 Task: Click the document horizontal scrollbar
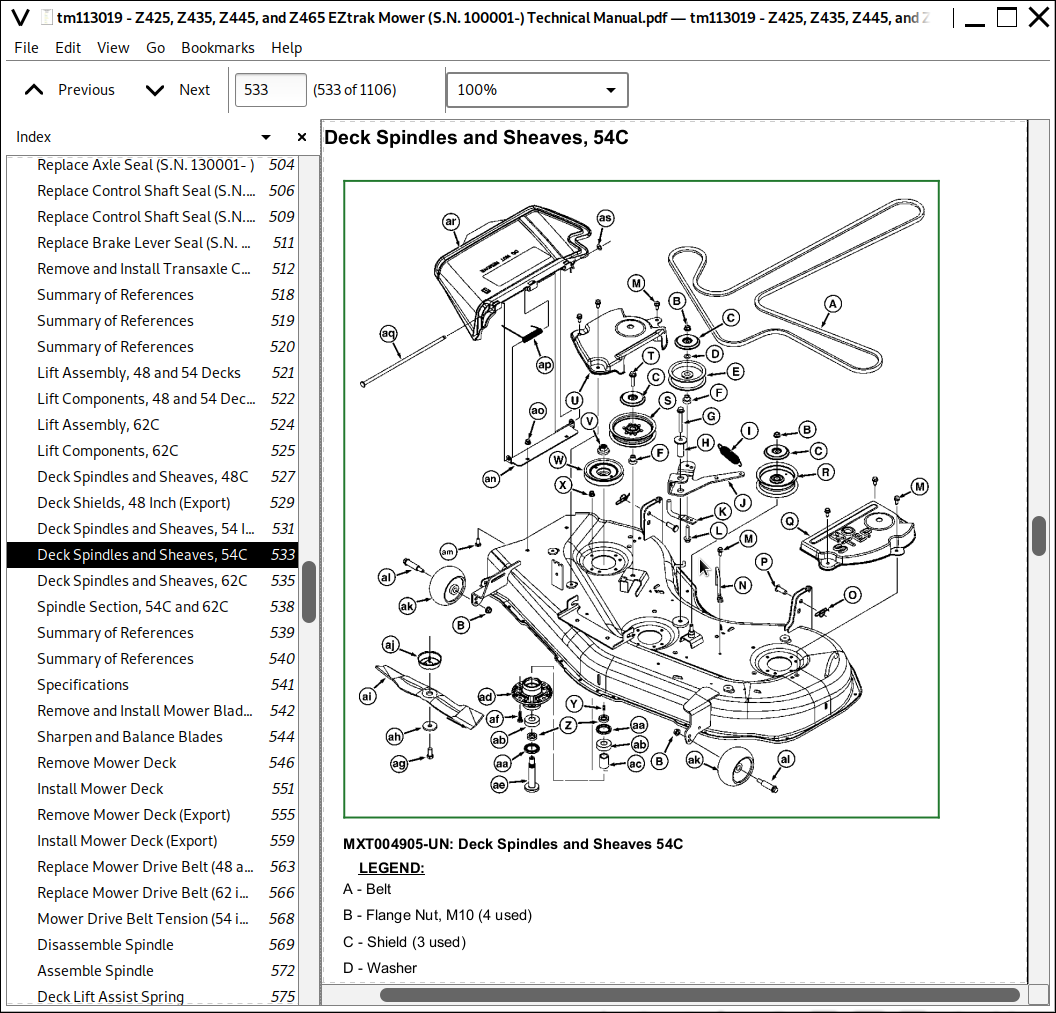(x=700, y=995)
